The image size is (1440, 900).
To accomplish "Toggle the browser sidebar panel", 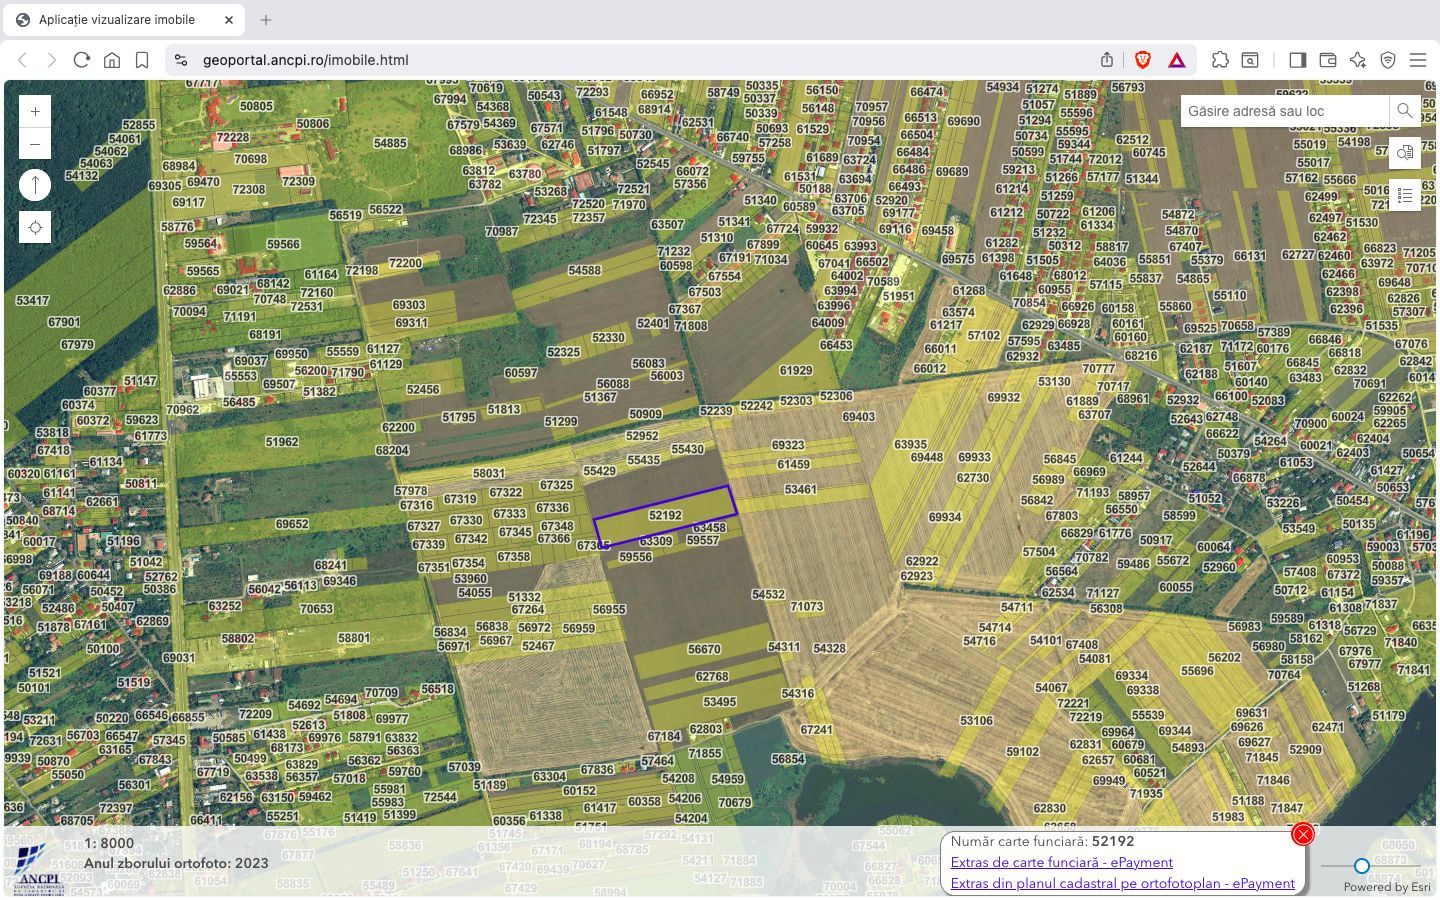I will (1297, 60).
